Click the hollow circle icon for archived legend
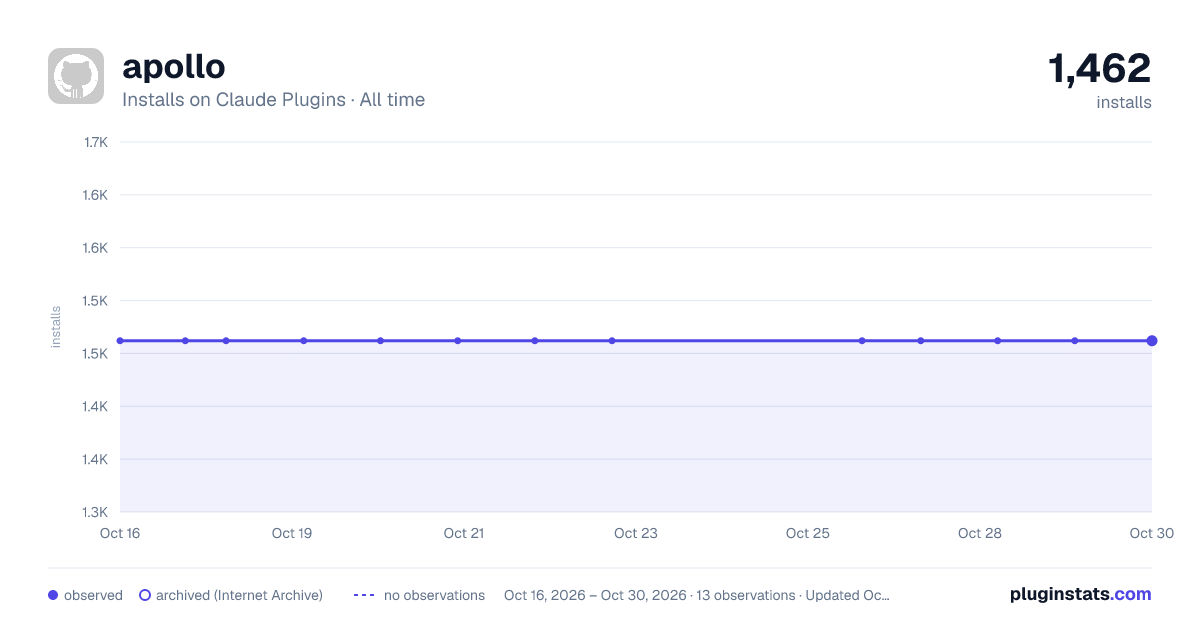The image size is (1200, 630). coord(145,595)
